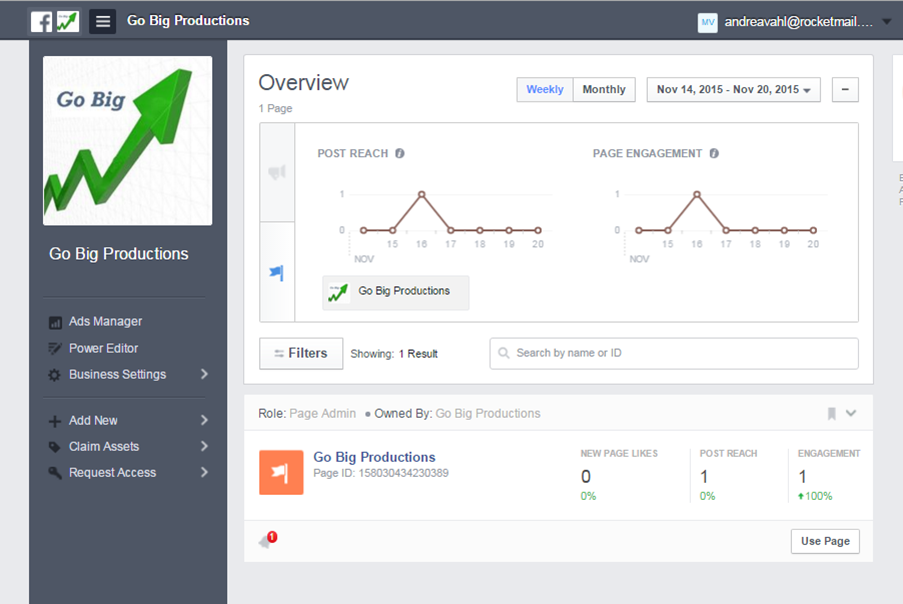Open the Go Big Productions page link
The width and height of the screenshot is (903, 604).
(374, 457)
